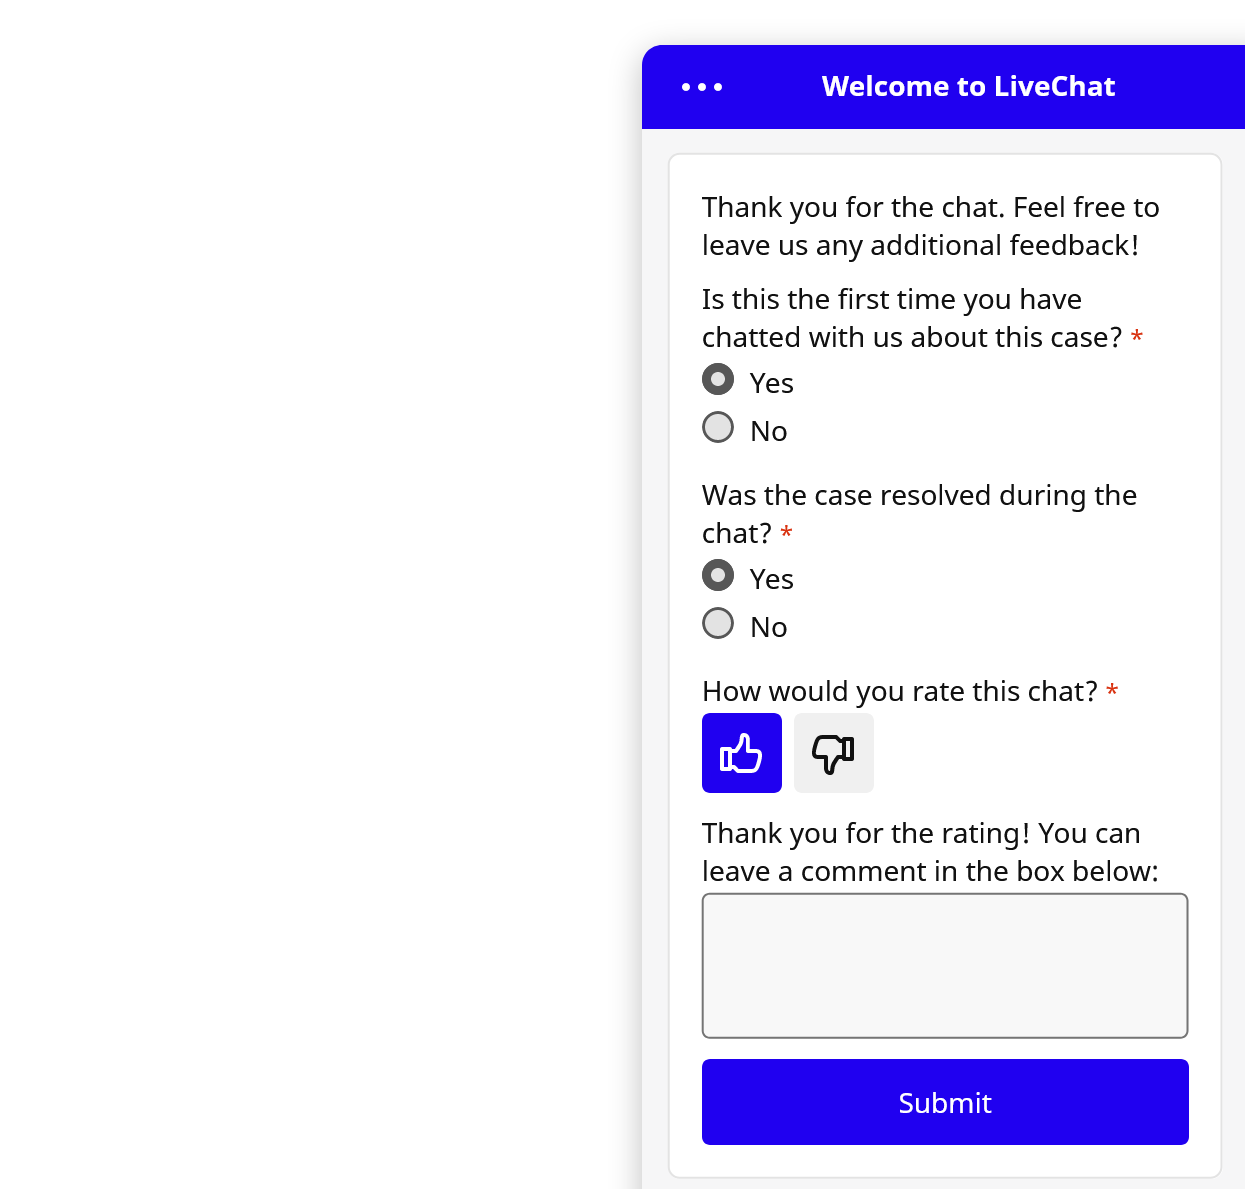Focus the feedback comment text area
The height and width of the screenshot is (1189, 1245).
[x=944, y=965]
